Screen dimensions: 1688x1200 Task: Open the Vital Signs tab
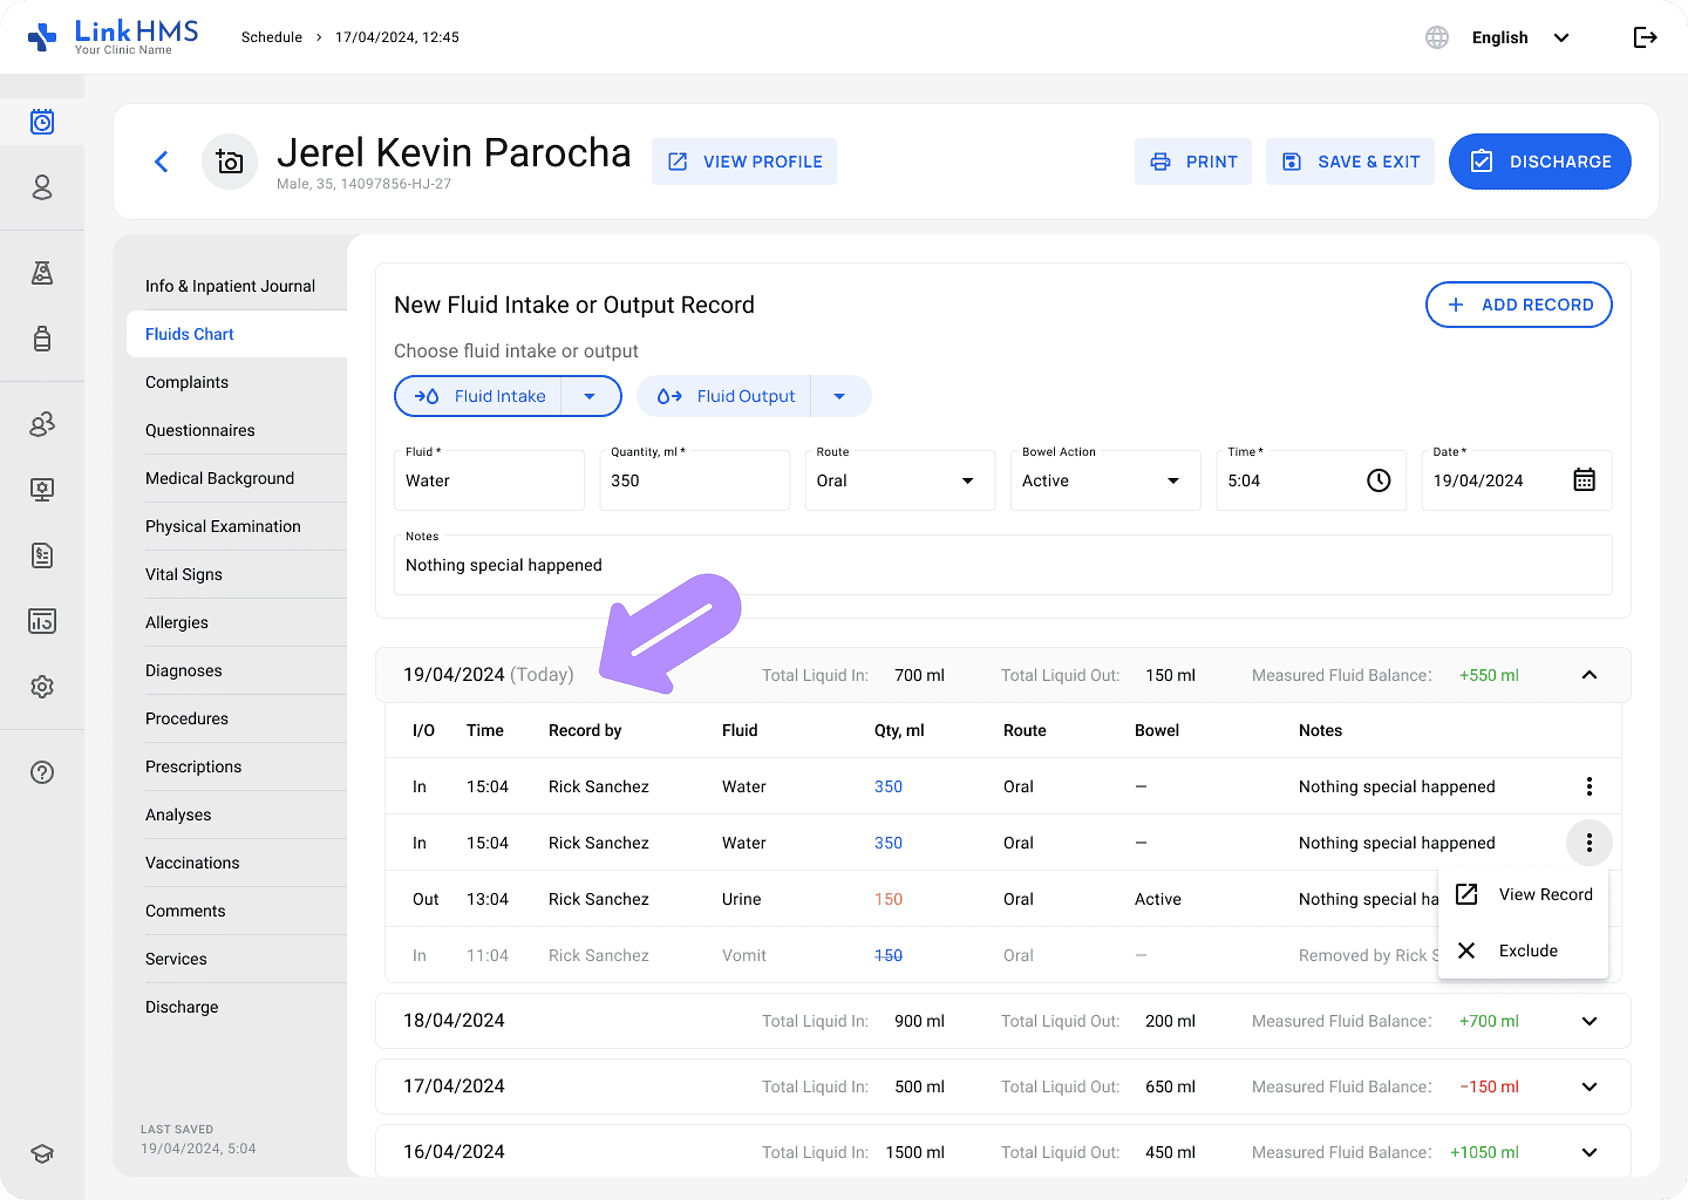[x=184, y=575]
